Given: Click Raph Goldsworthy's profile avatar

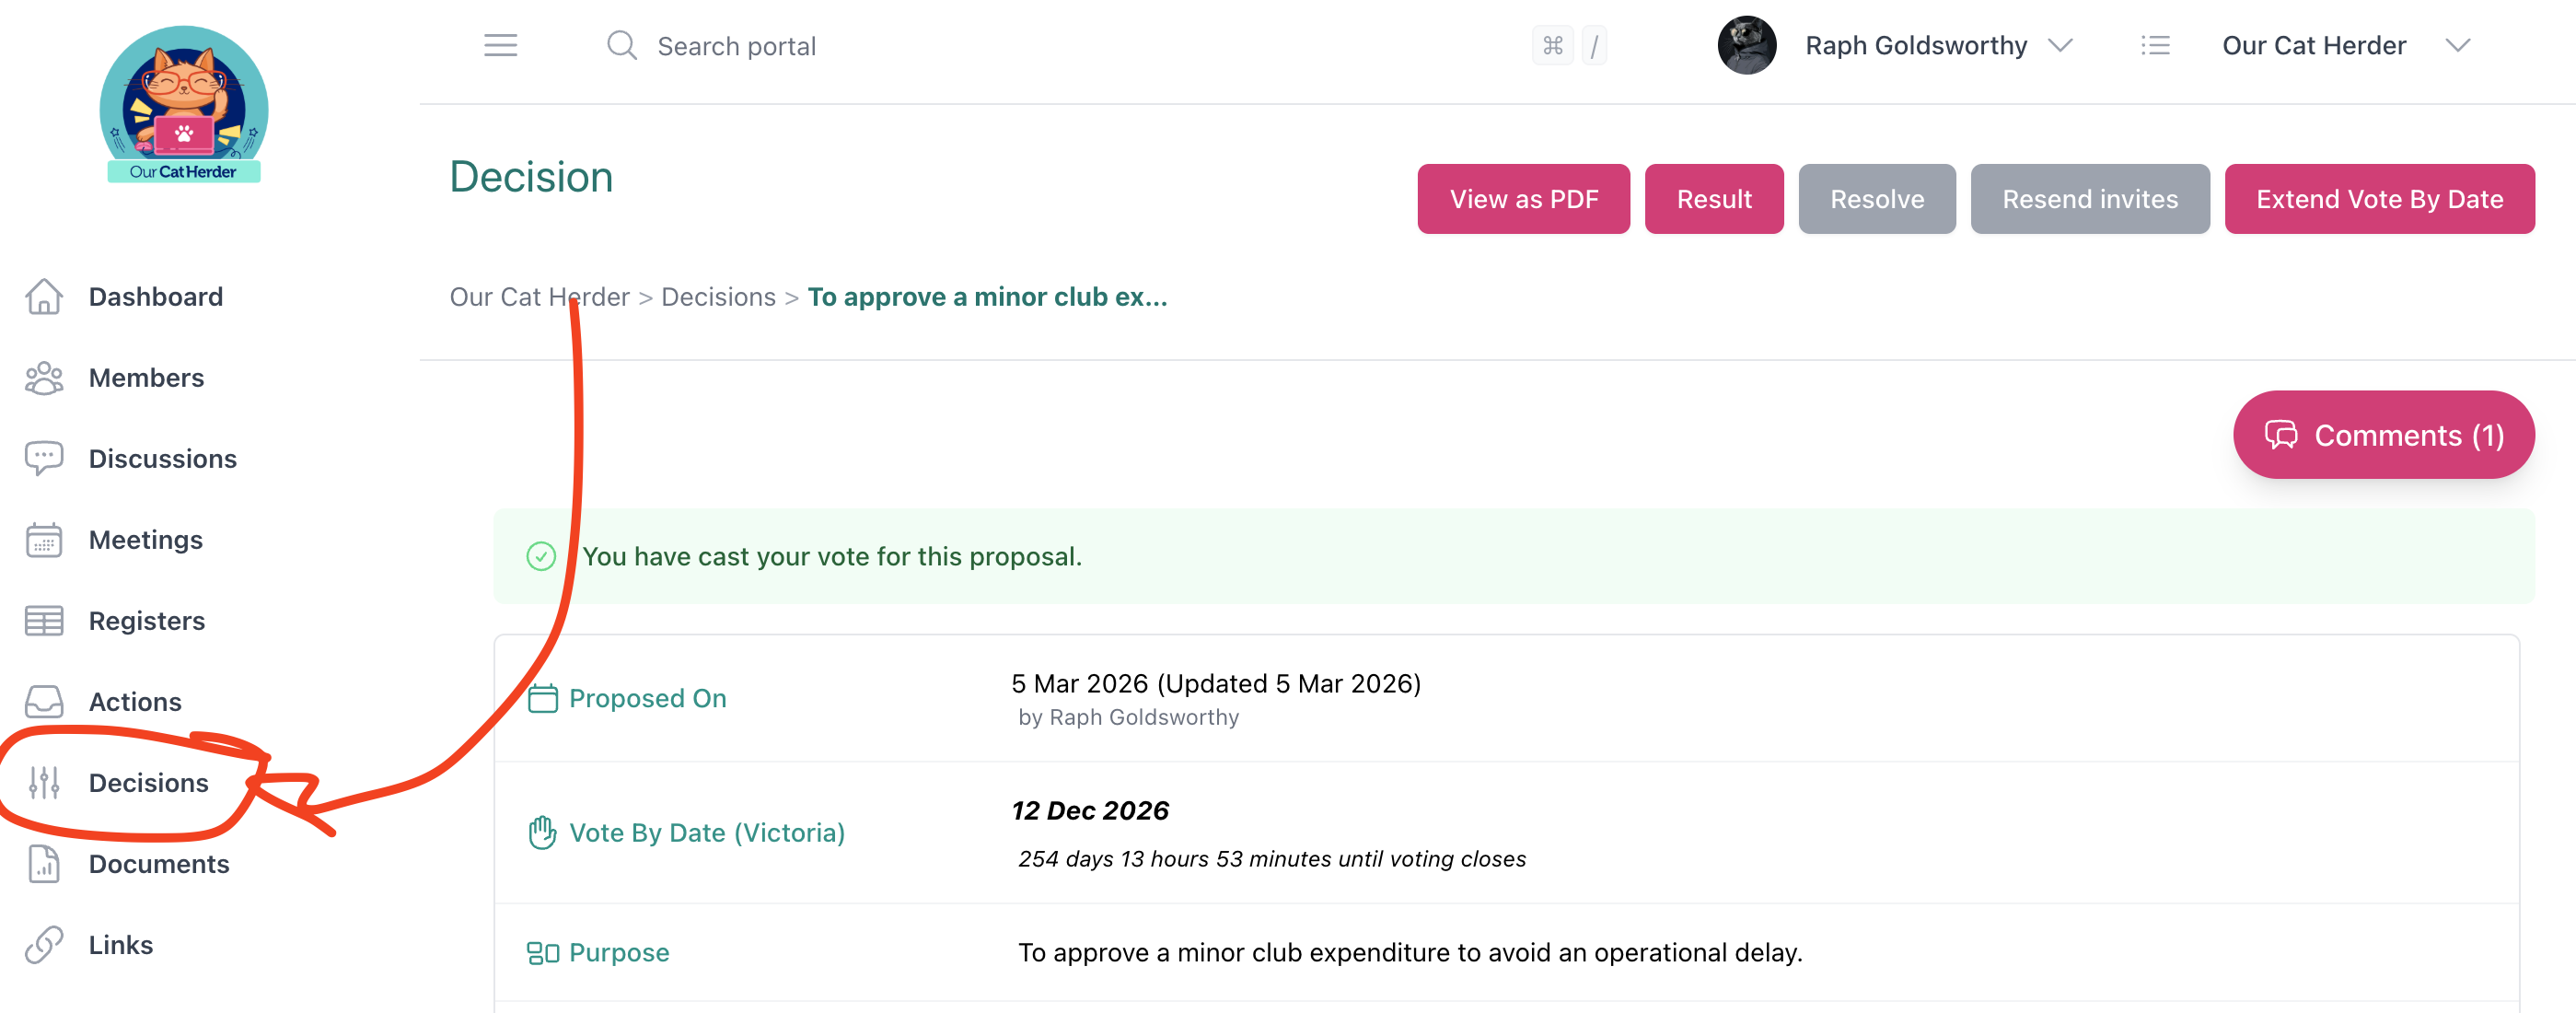Looking at the screenshot, I should click(1746, 45).
